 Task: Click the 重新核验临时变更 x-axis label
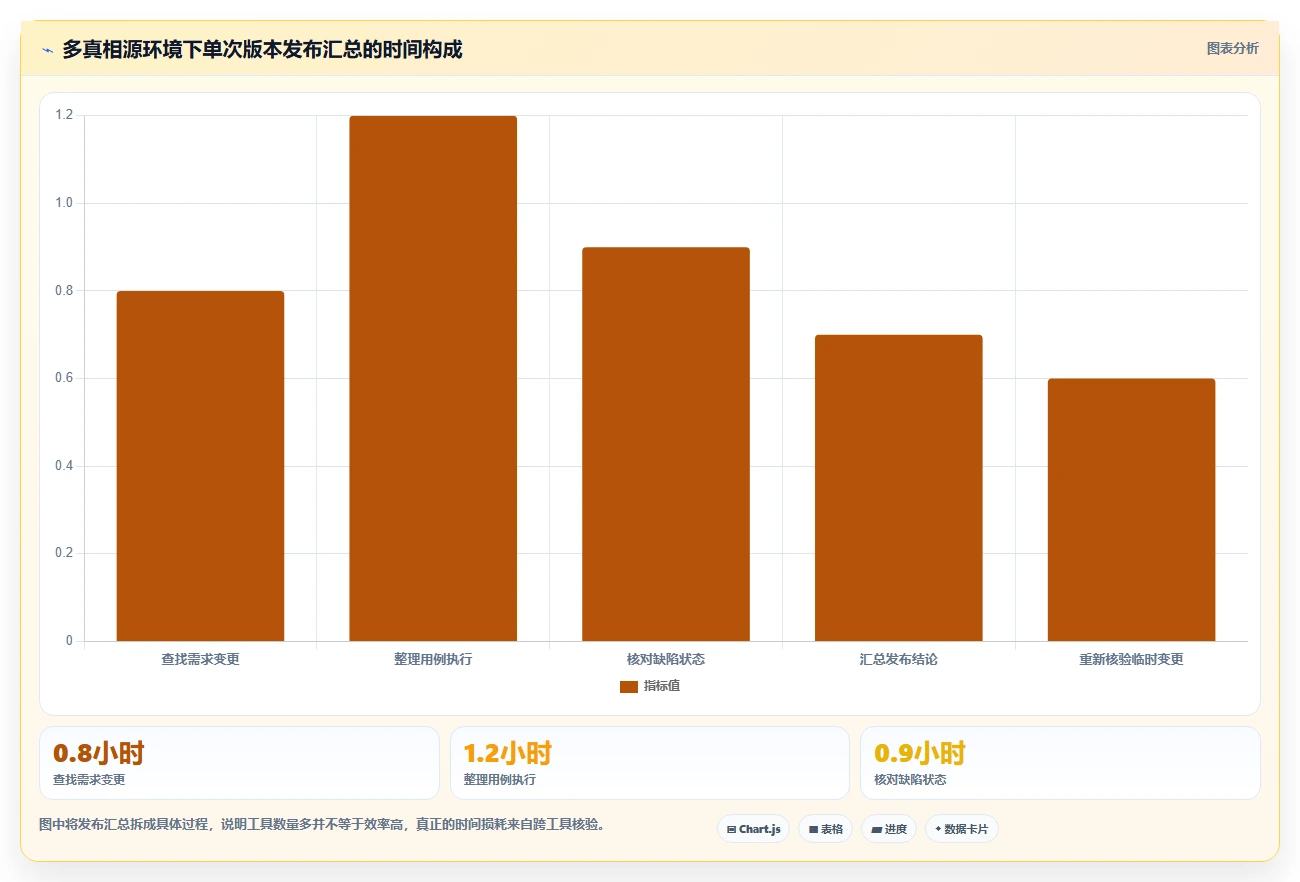tap(1131, 660)
